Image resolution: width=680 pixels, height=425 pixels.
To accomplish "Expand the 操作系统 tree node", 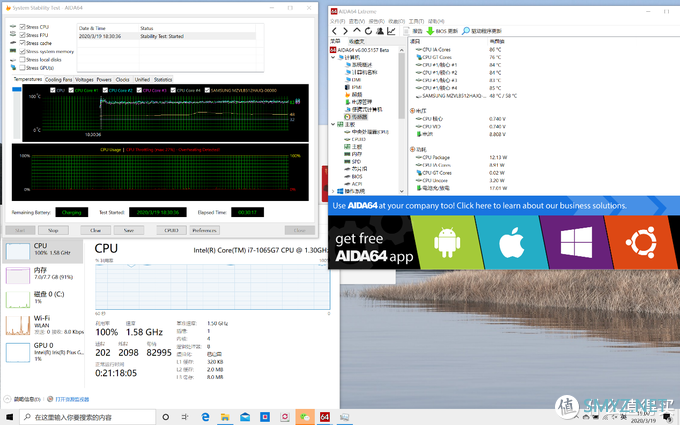I will click(333, 191).
